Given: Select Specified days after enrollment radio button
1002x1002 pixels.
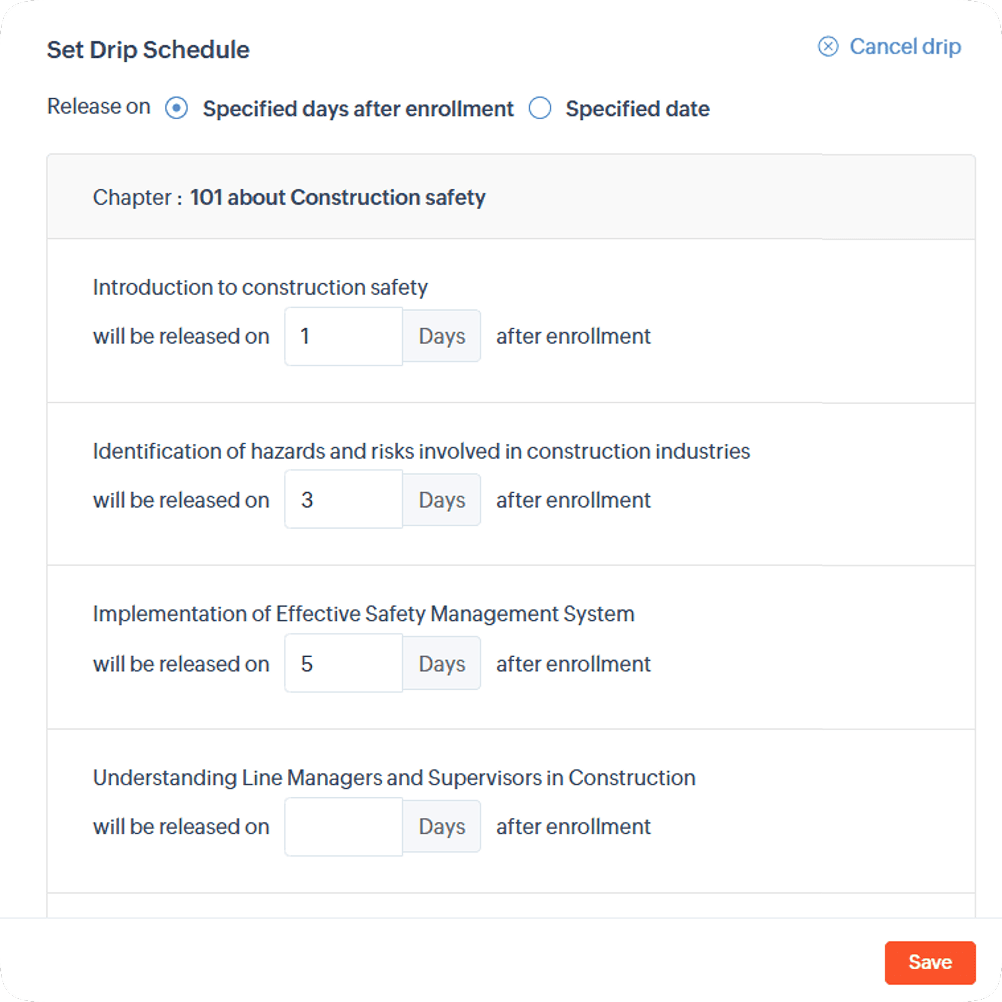Looking at the screenshot, I should pos(176,108).
